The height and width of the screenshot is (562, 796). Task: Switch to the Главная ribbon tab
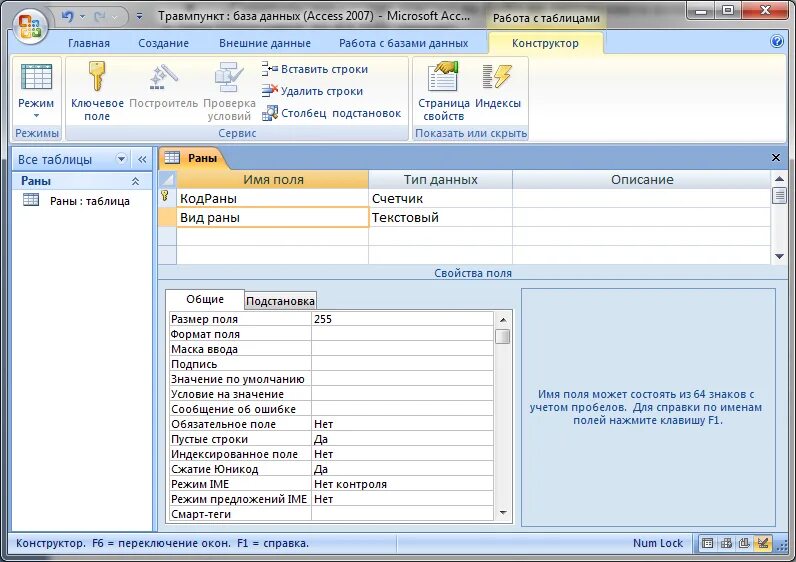(89, 43)
